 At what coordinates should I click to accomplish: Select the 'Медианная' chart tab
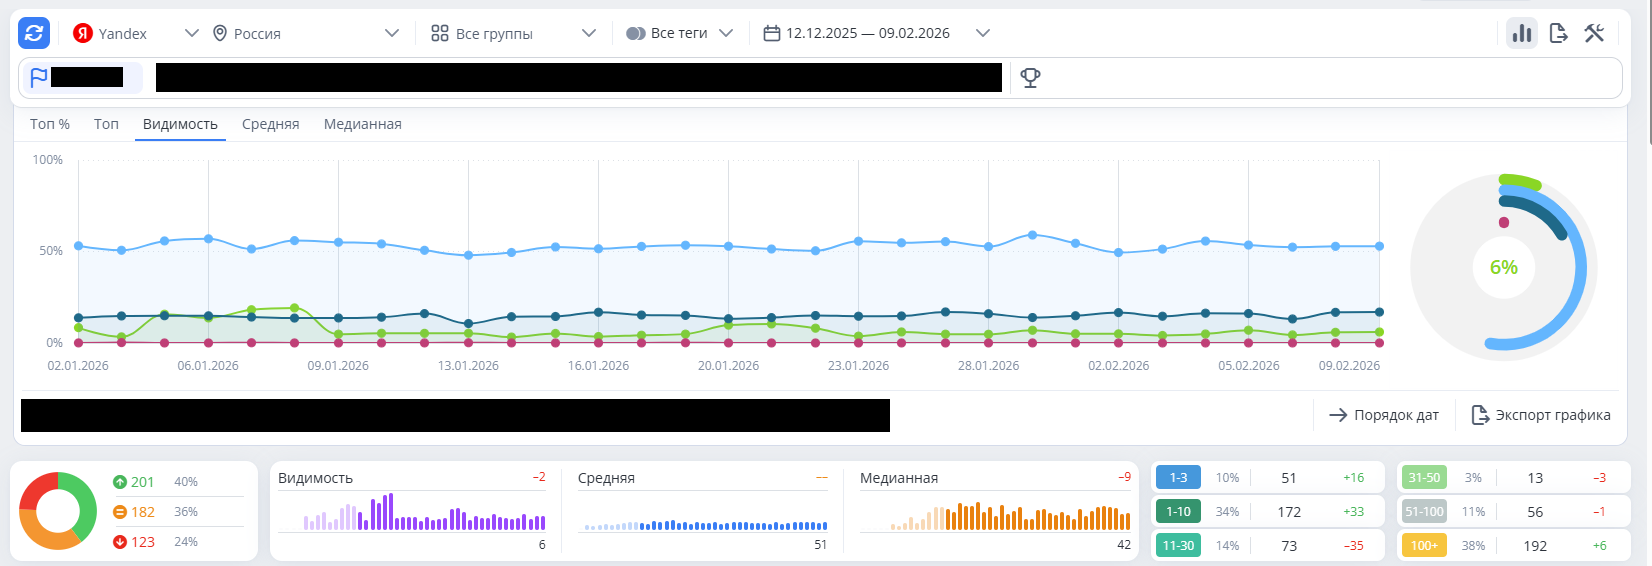[362, 124]
